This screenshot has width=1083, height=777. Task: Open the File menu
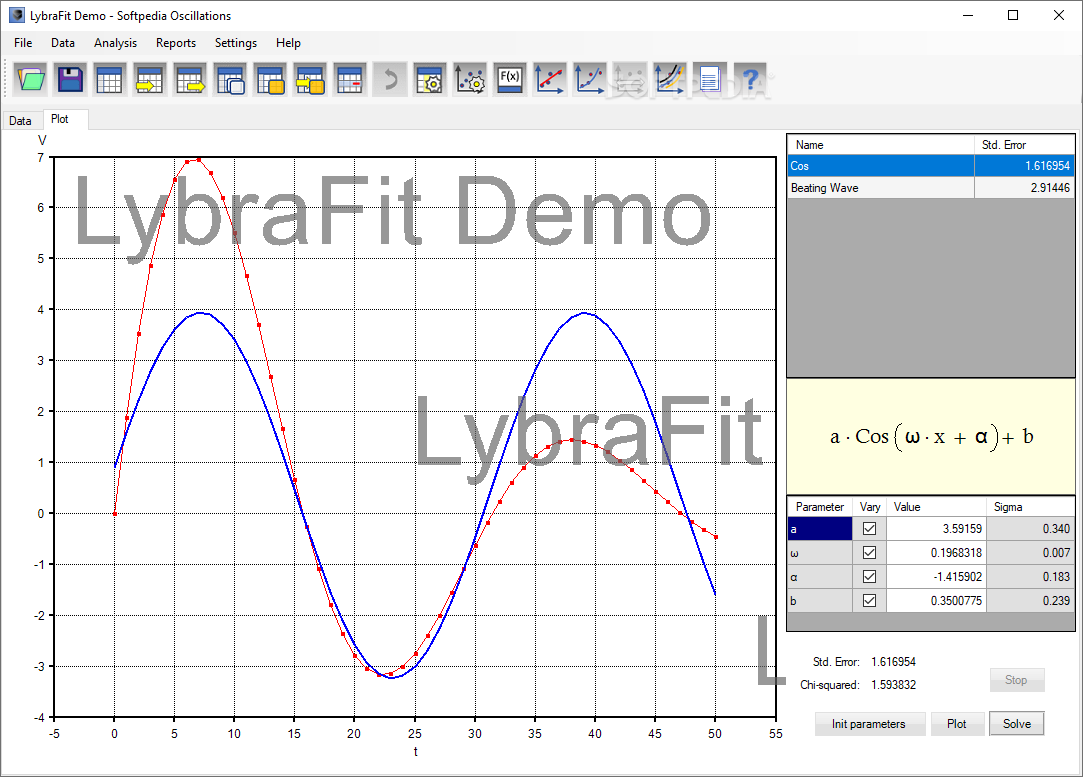[x=23, y=43]
